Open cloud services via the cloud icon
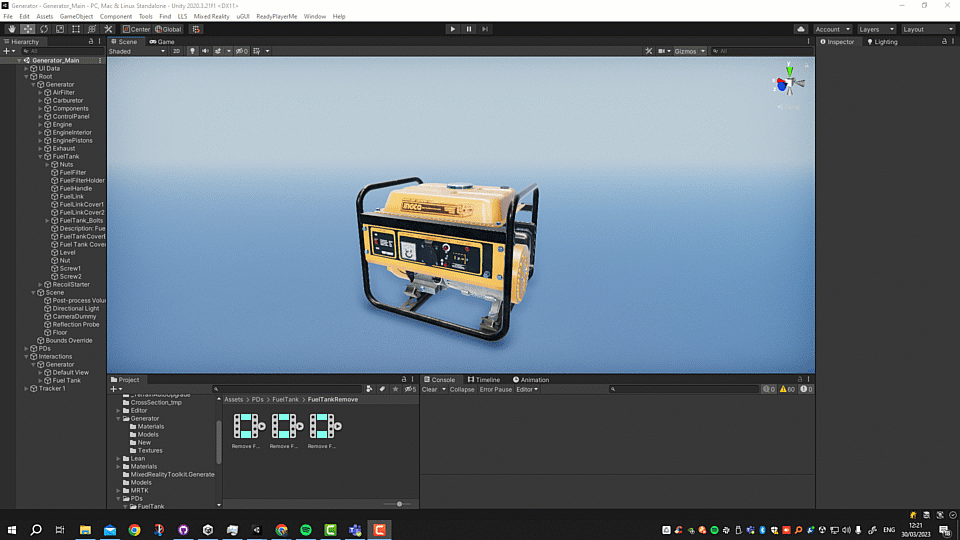Viewport: 960px width, 540px height. click(x=800, y=29)
